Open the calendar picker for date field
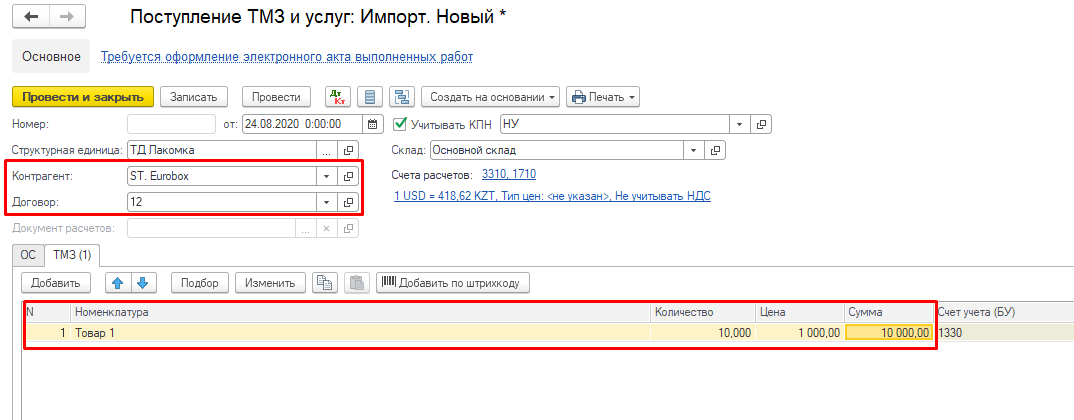Viewport: 1074px width, 420px height. 373,125
